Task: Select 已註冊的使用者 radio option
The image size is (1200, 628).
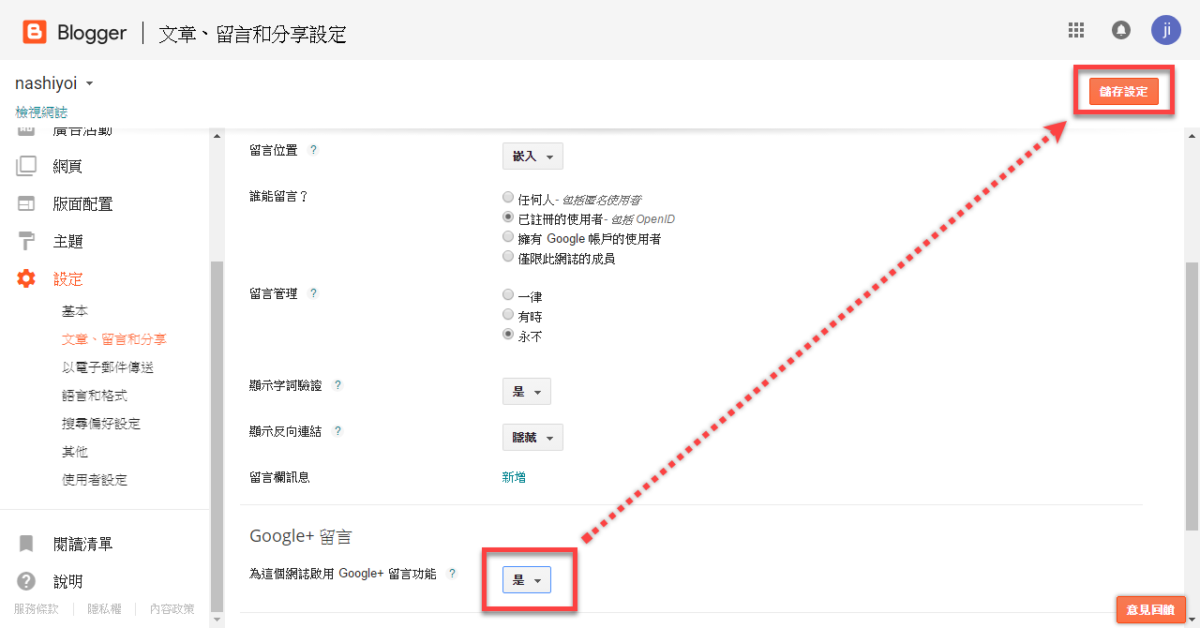Action: (x=509, y=217)
